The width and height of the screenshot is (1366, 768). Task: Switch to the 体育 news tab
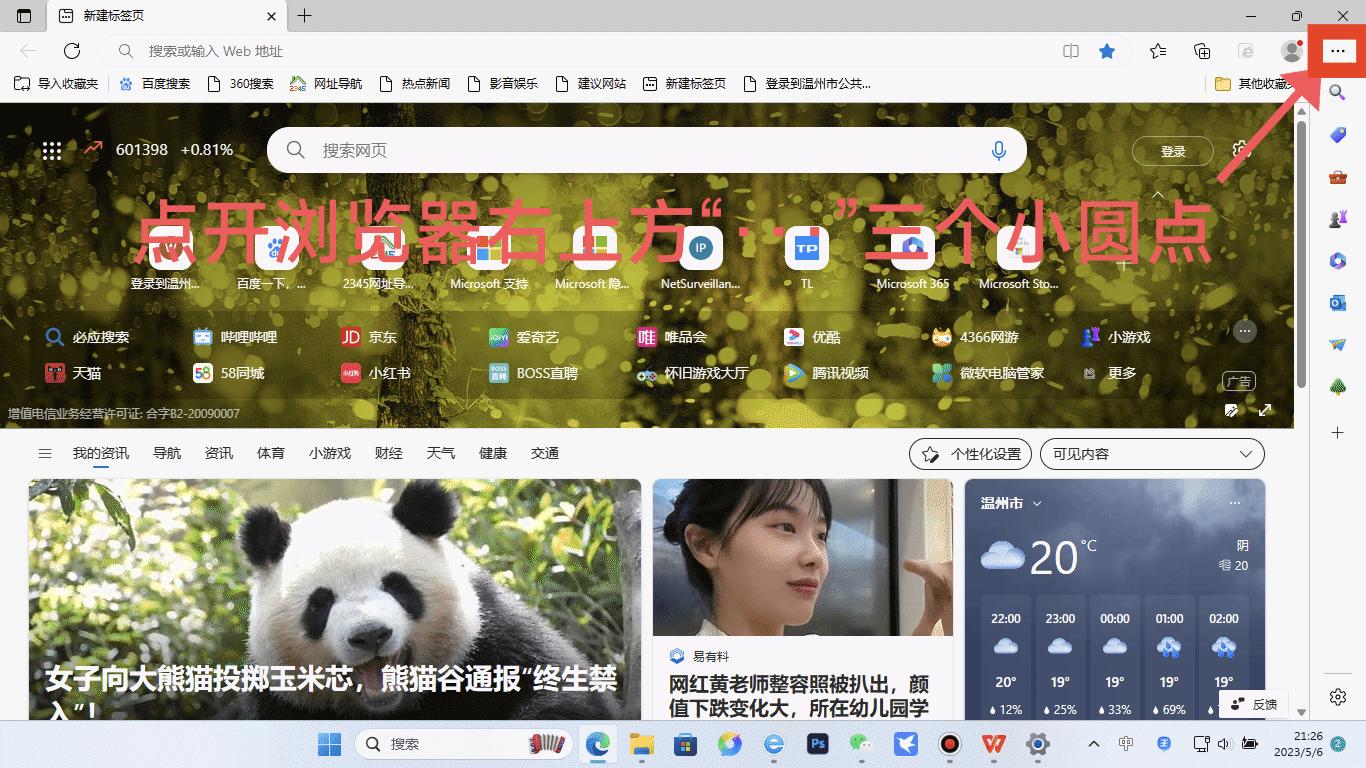click(270, 453)
